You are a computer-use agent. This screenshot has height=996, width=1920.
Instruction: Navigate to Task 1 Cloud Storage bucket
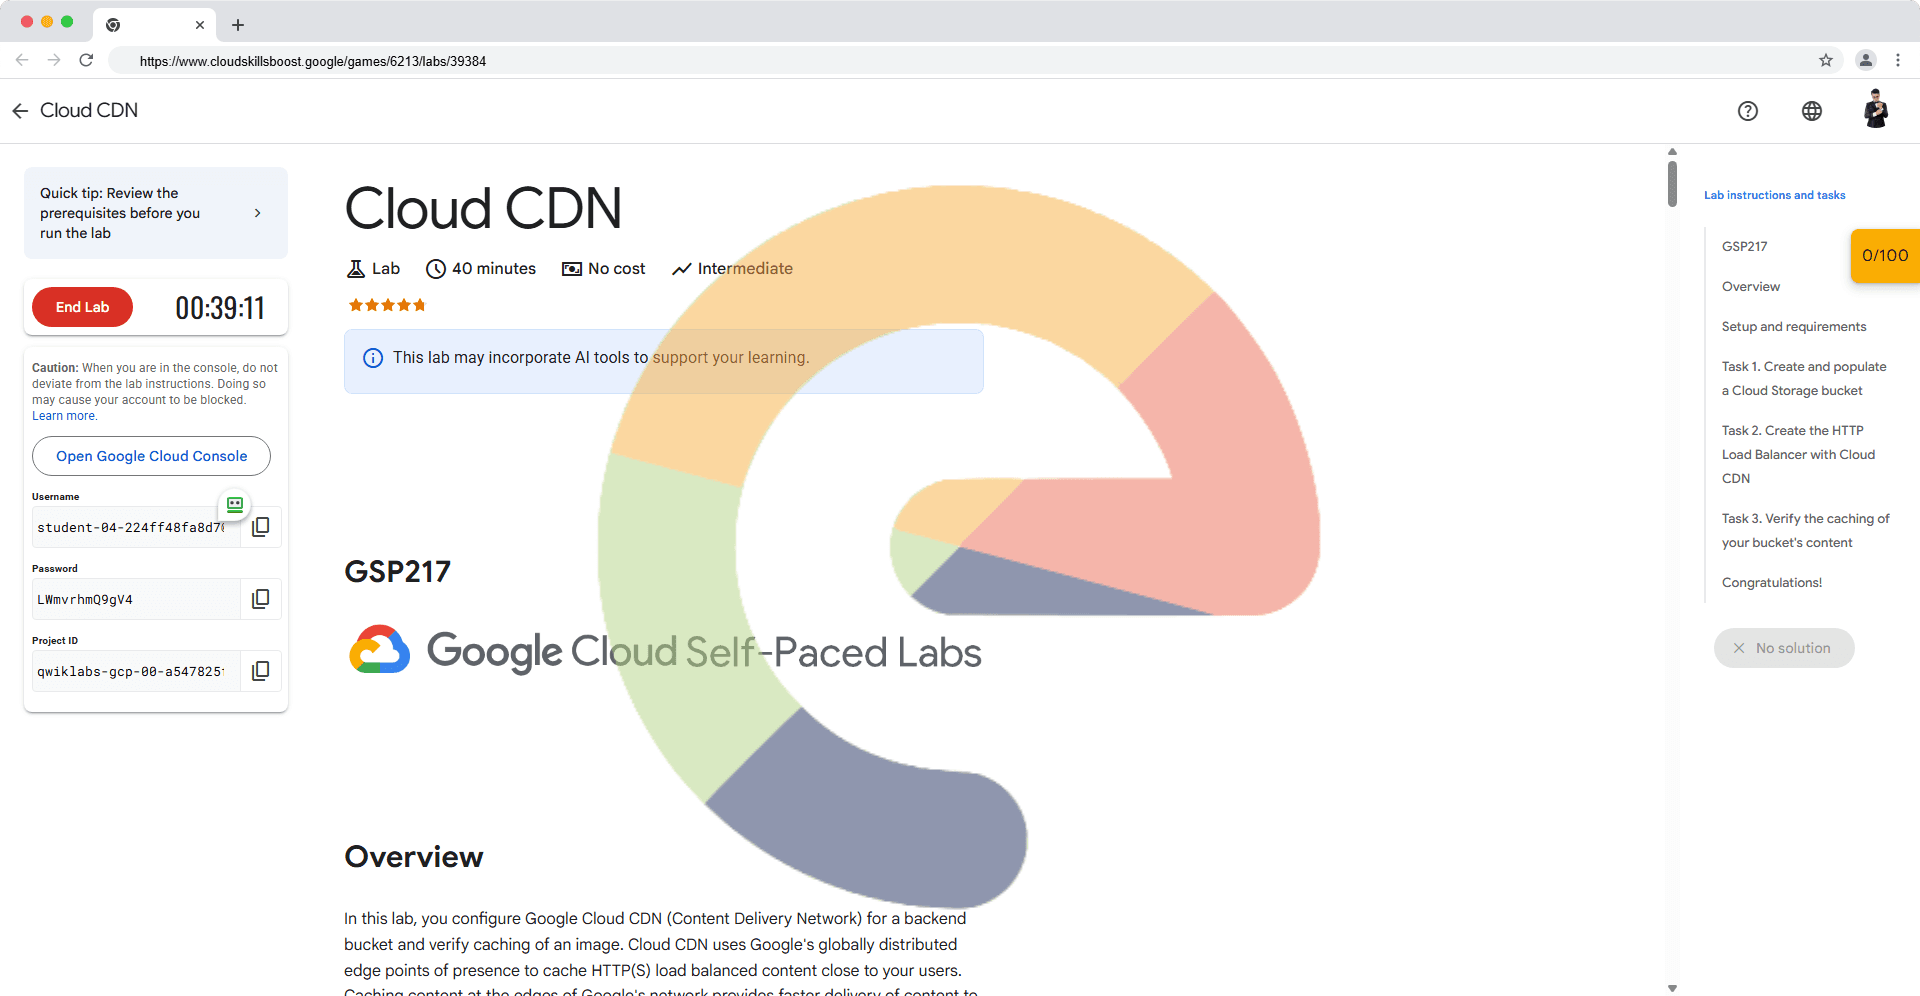tap(1802, 379)
